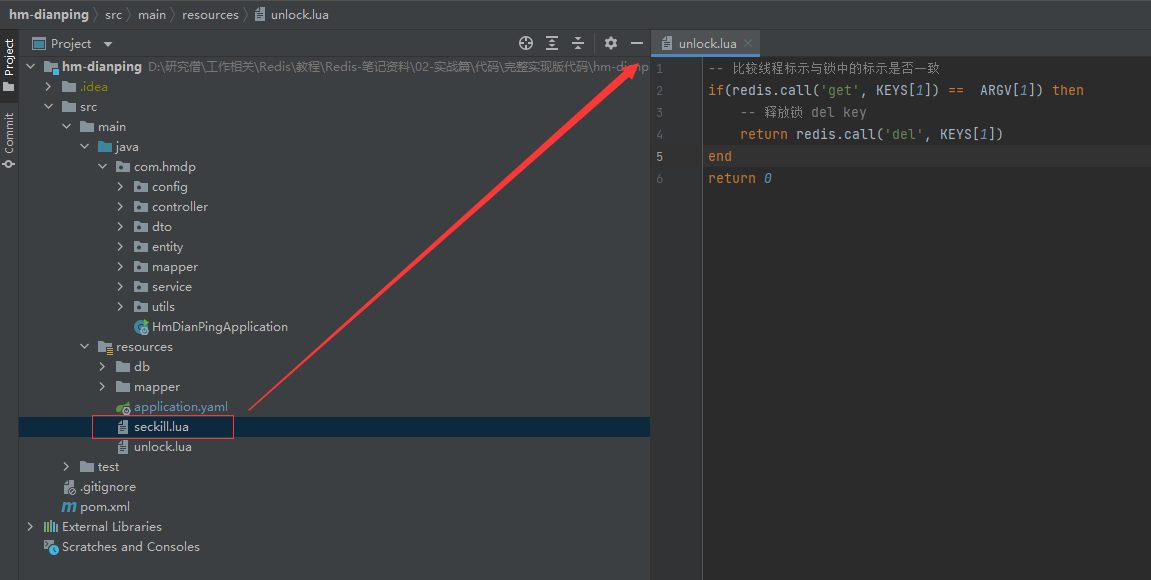Click resources in the breadcrumb path

210,15
